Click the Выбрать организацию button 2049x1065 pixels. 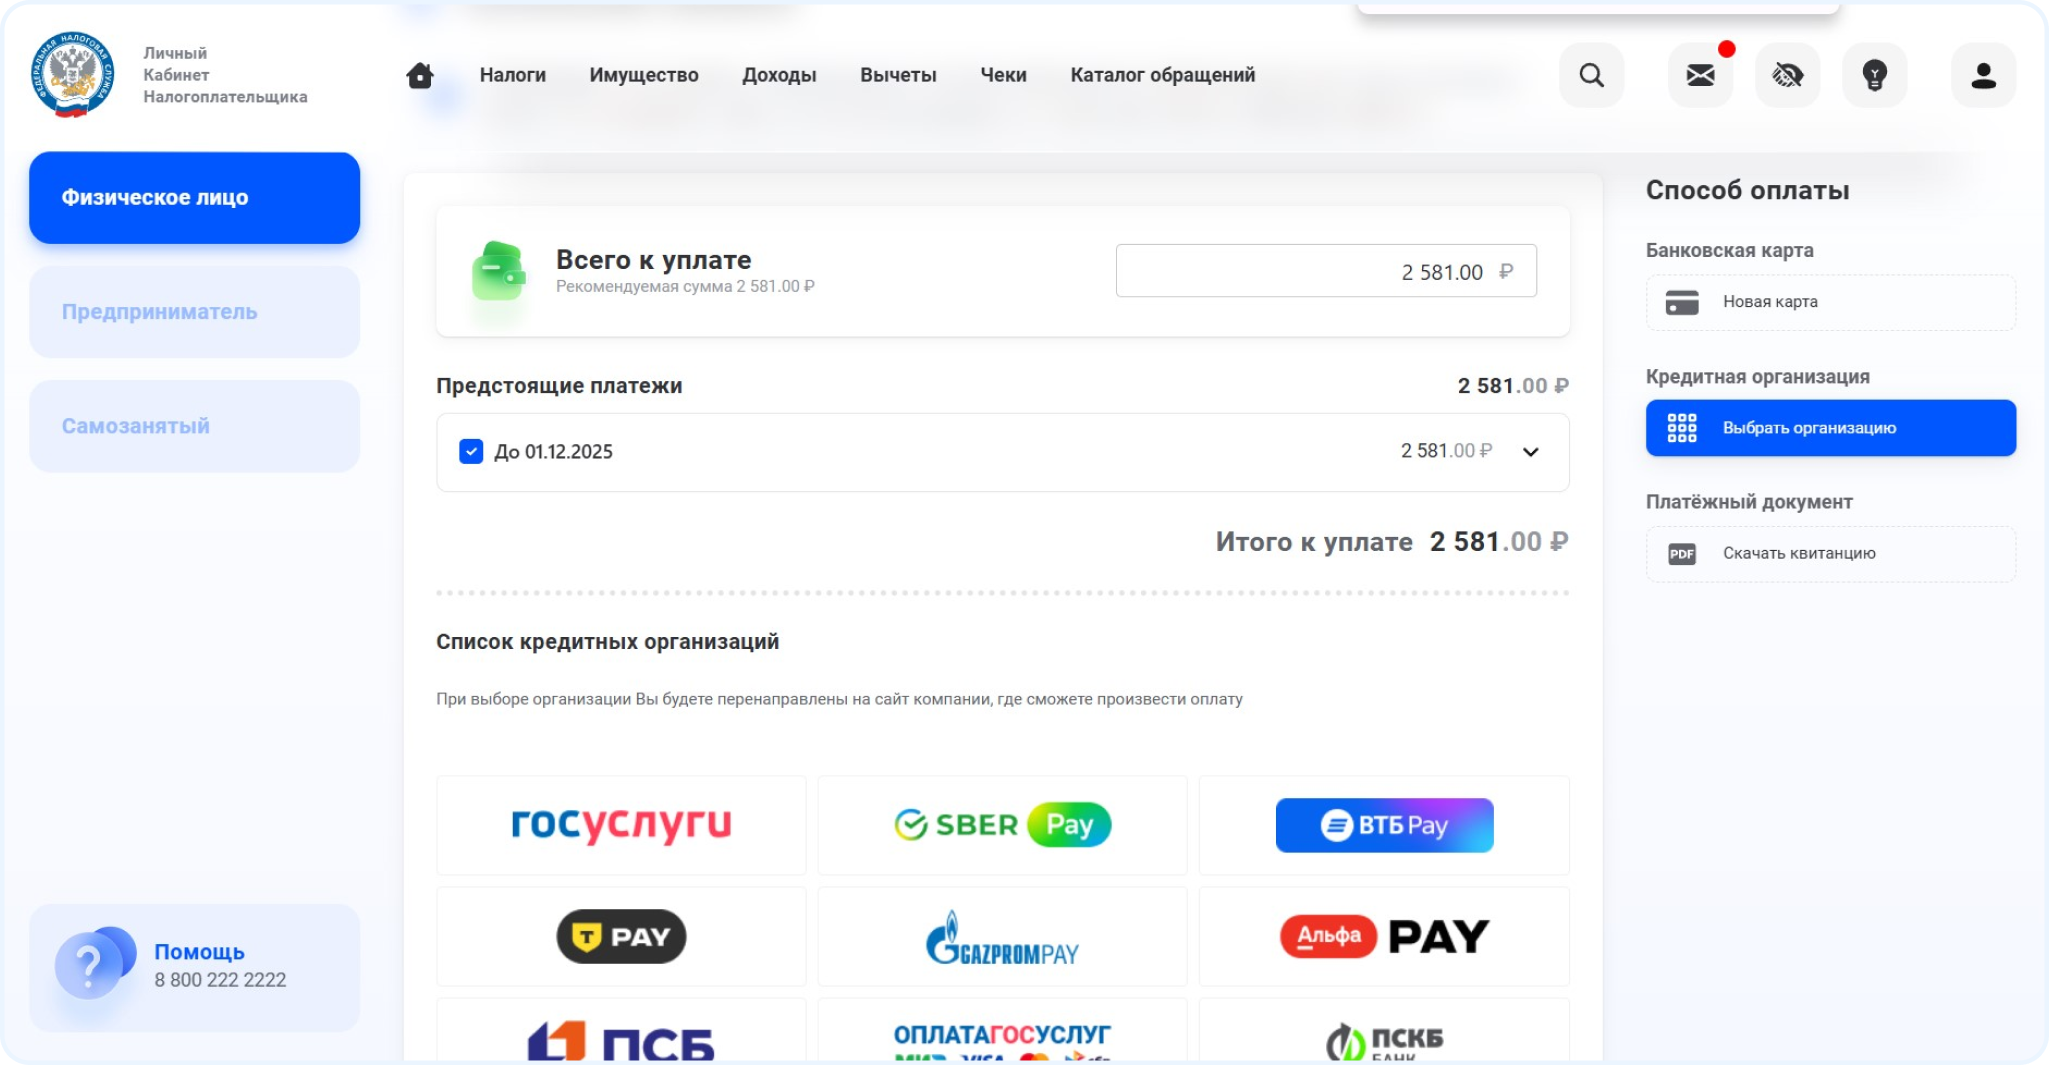point(1830,428)
